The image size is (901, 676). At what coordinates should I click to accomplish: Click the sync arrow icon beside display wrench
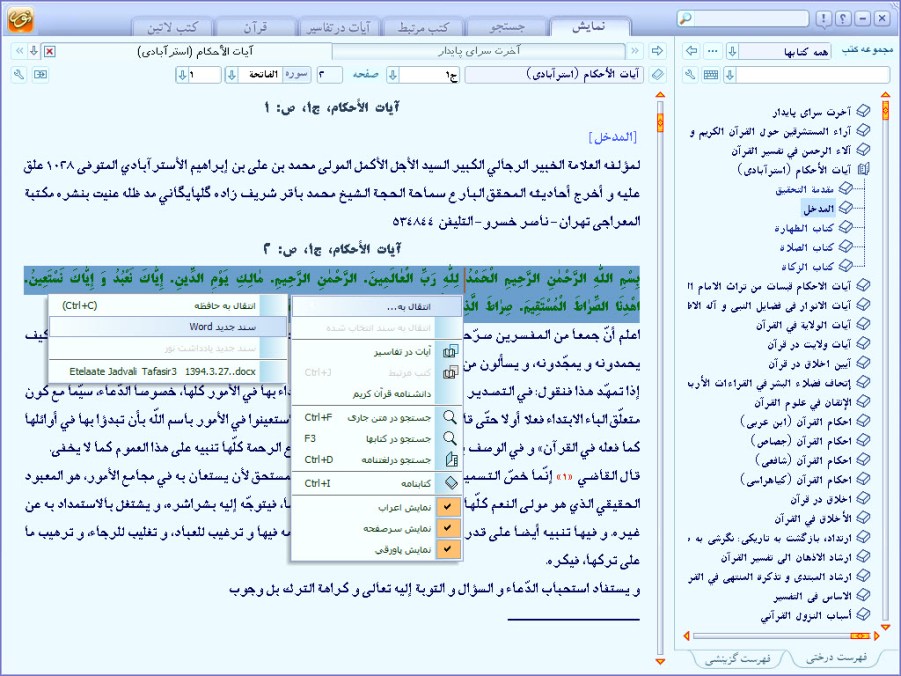40,75
